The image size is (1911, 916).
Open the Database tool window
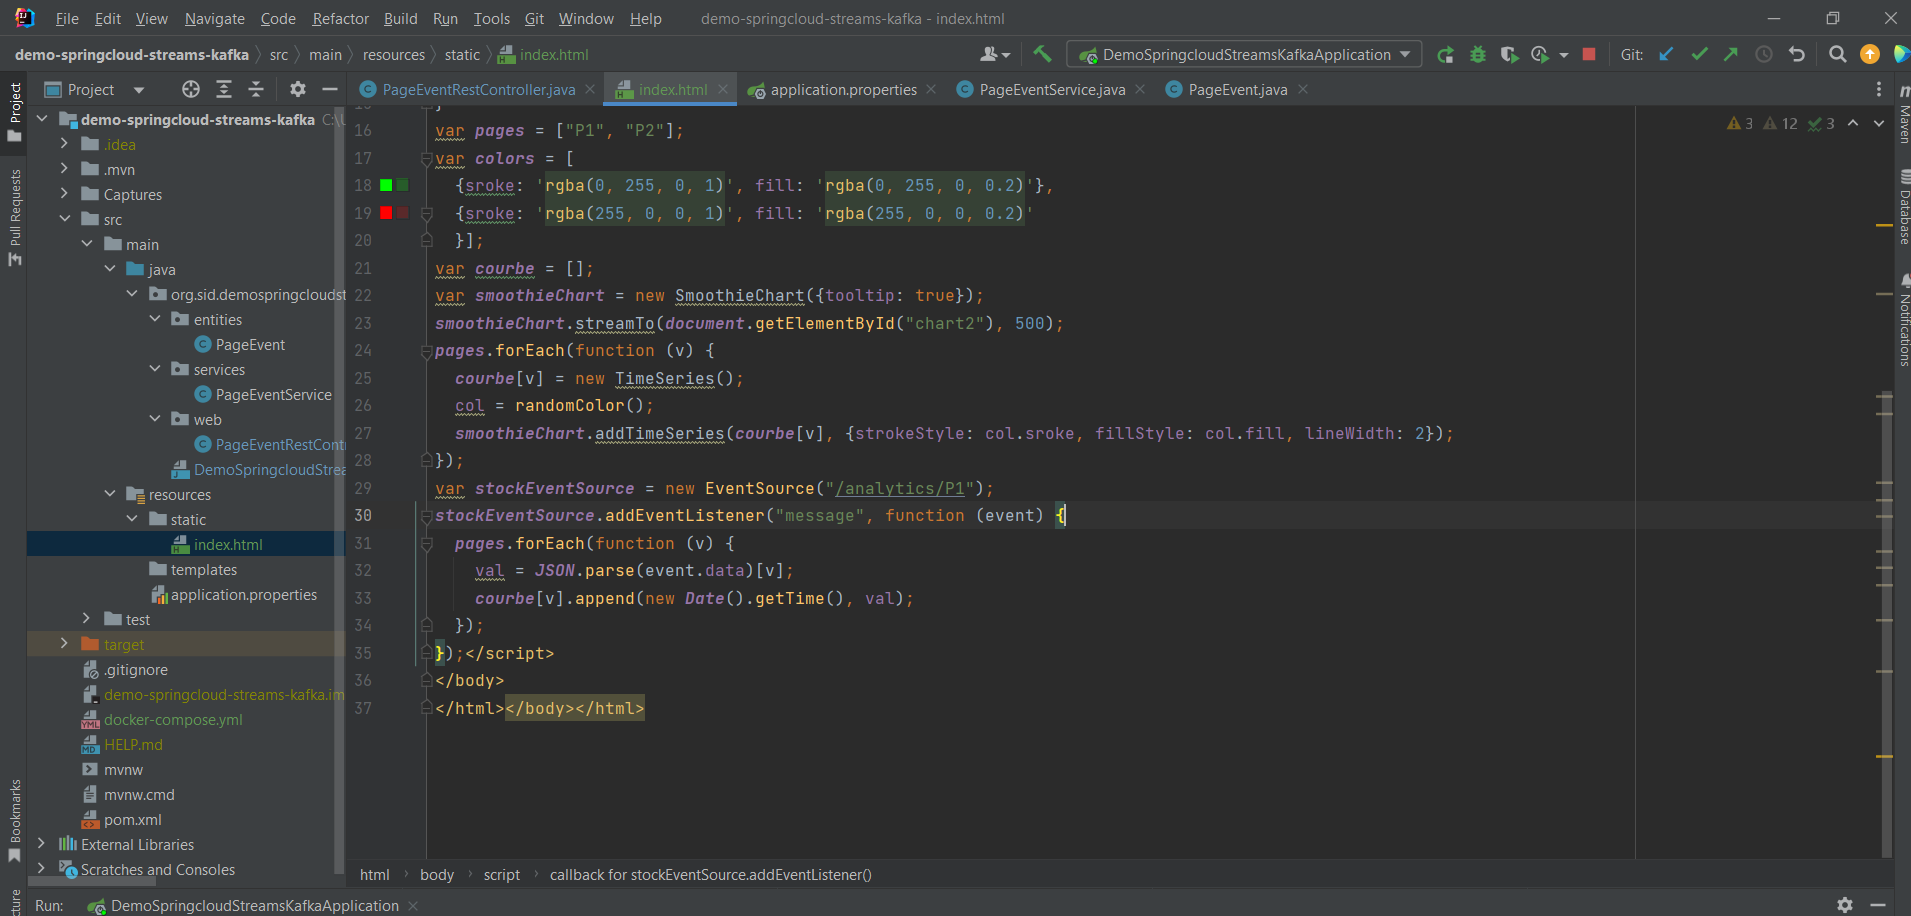(x=1903, y=205)
